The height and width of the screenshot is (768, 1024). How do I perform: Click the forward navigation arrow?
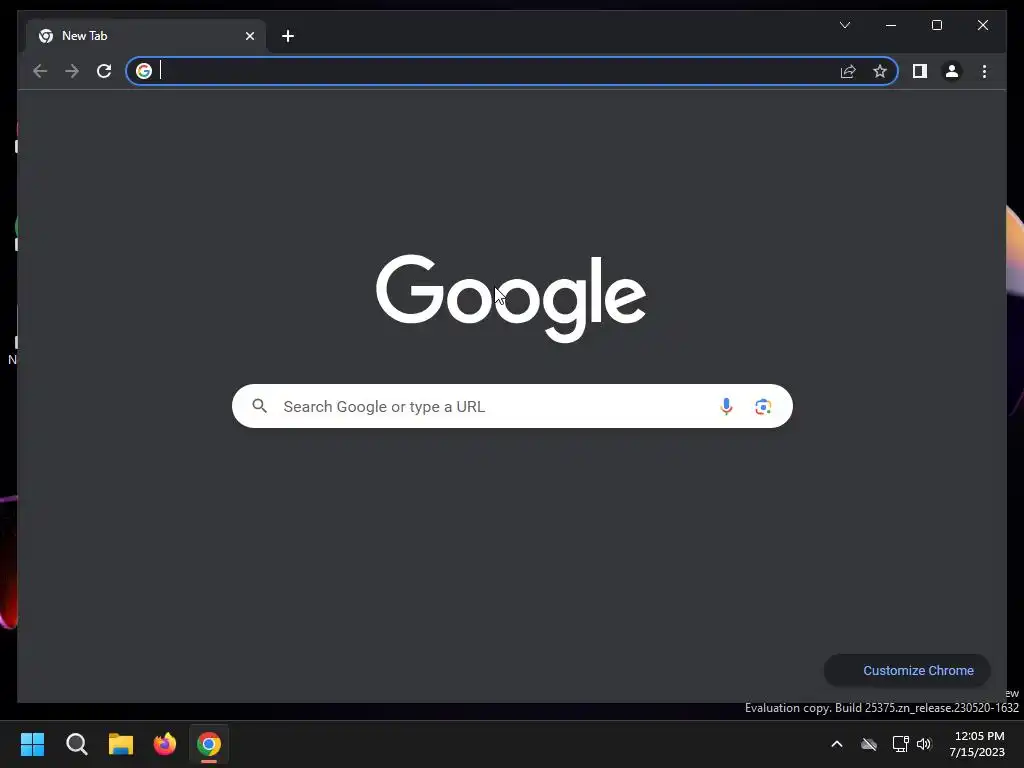(x=72, y=71)
